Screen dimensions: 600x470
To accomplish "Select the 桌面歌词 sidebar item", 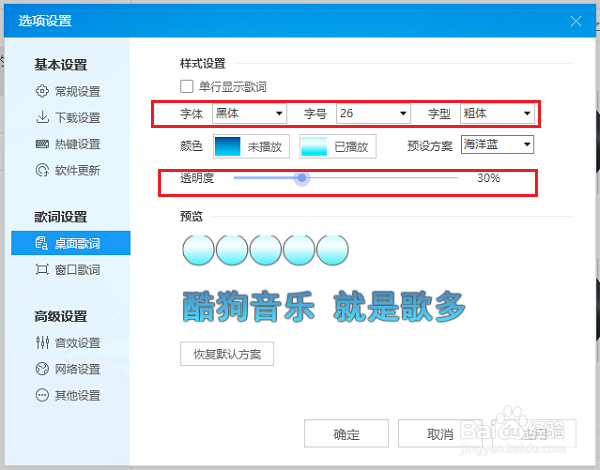I will click(x=71, y=243).
